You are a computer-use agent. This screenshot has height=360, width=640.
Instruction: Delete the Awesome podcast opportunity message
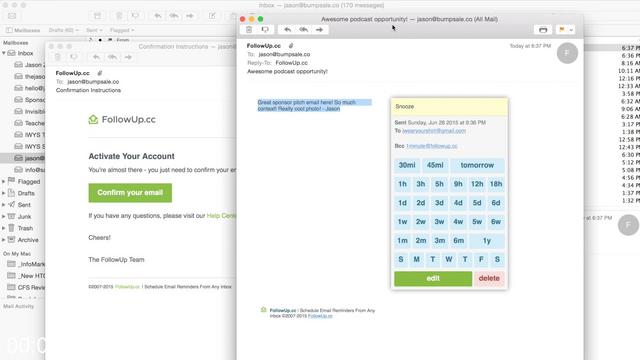pyautogui.click(x=249, y=29)
